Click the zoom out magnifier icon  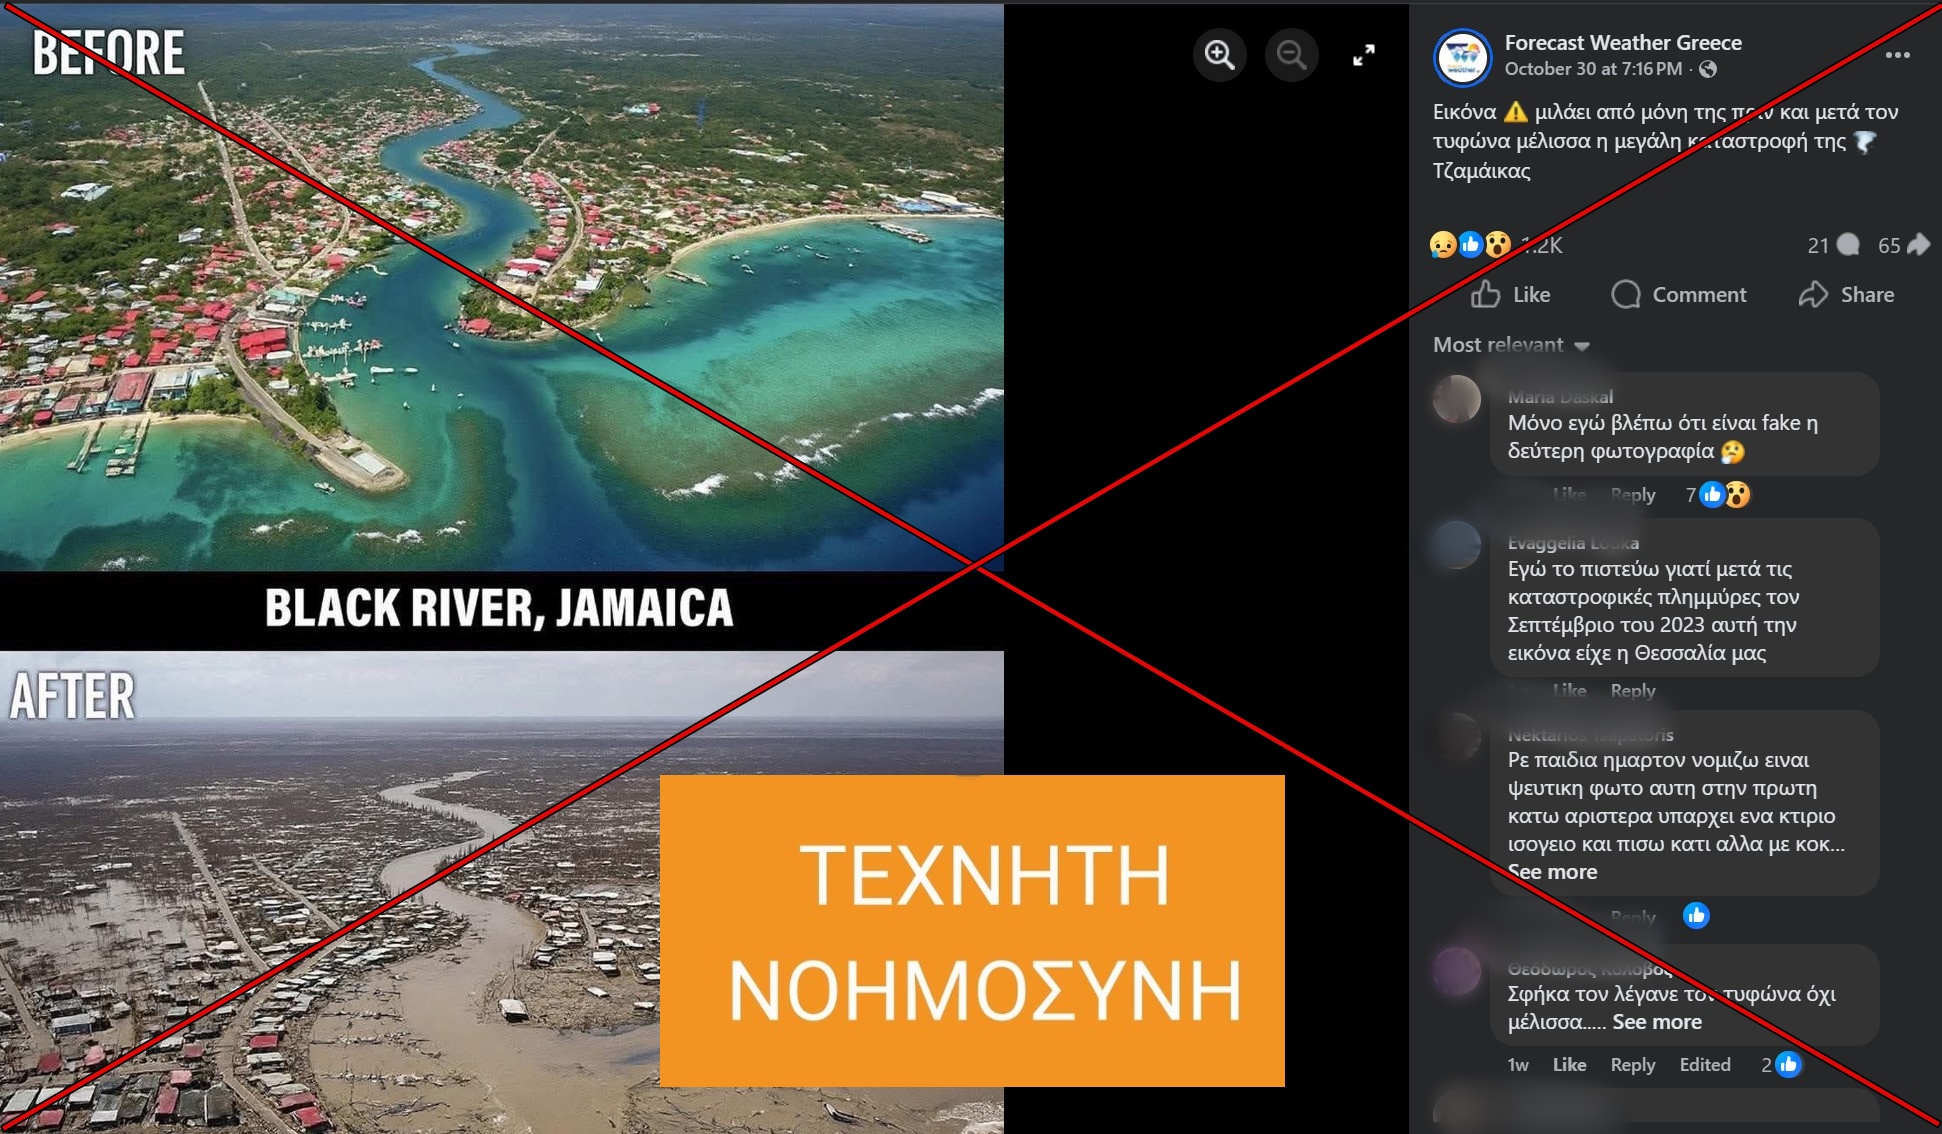pos(1291,54)
